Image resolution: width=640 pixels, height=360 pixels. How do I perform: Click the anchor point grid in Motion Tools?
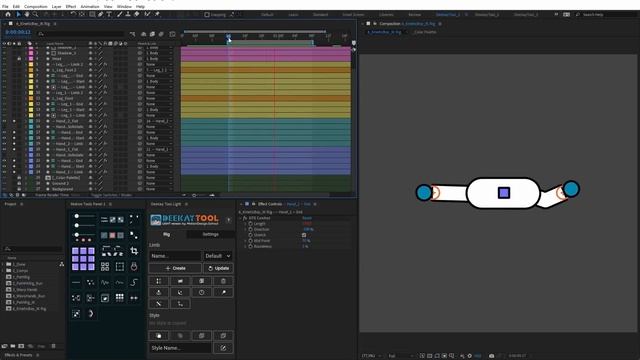83,259
